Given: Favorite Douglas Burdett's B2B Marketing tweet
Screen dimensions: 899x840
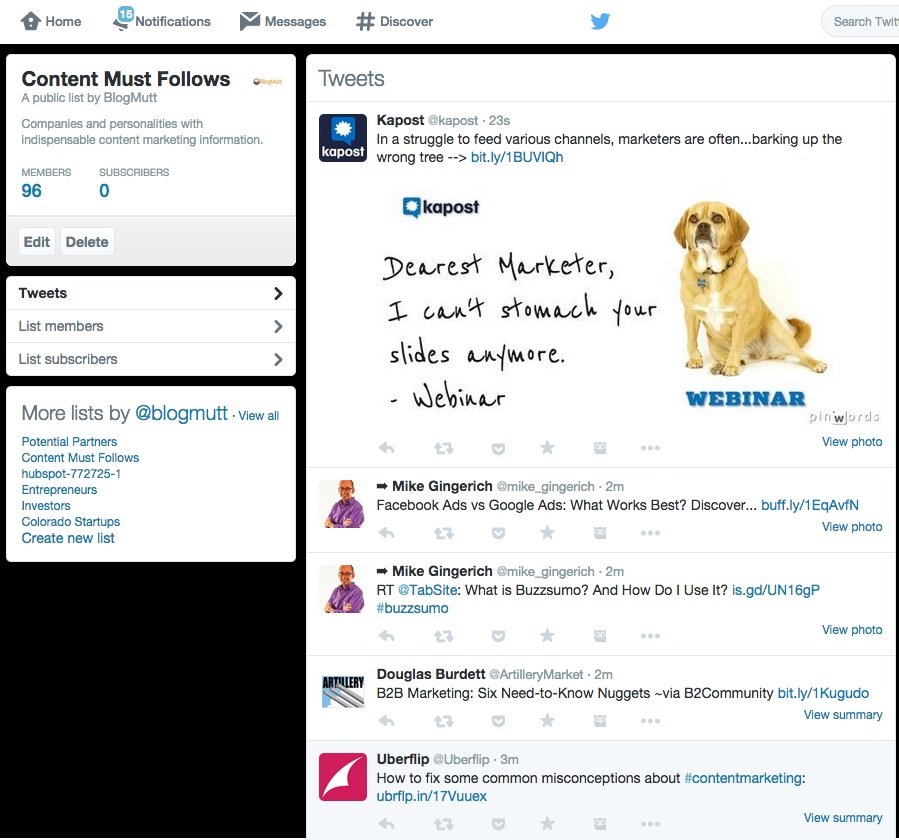Looking at the screenshot, I should (548, 720).
